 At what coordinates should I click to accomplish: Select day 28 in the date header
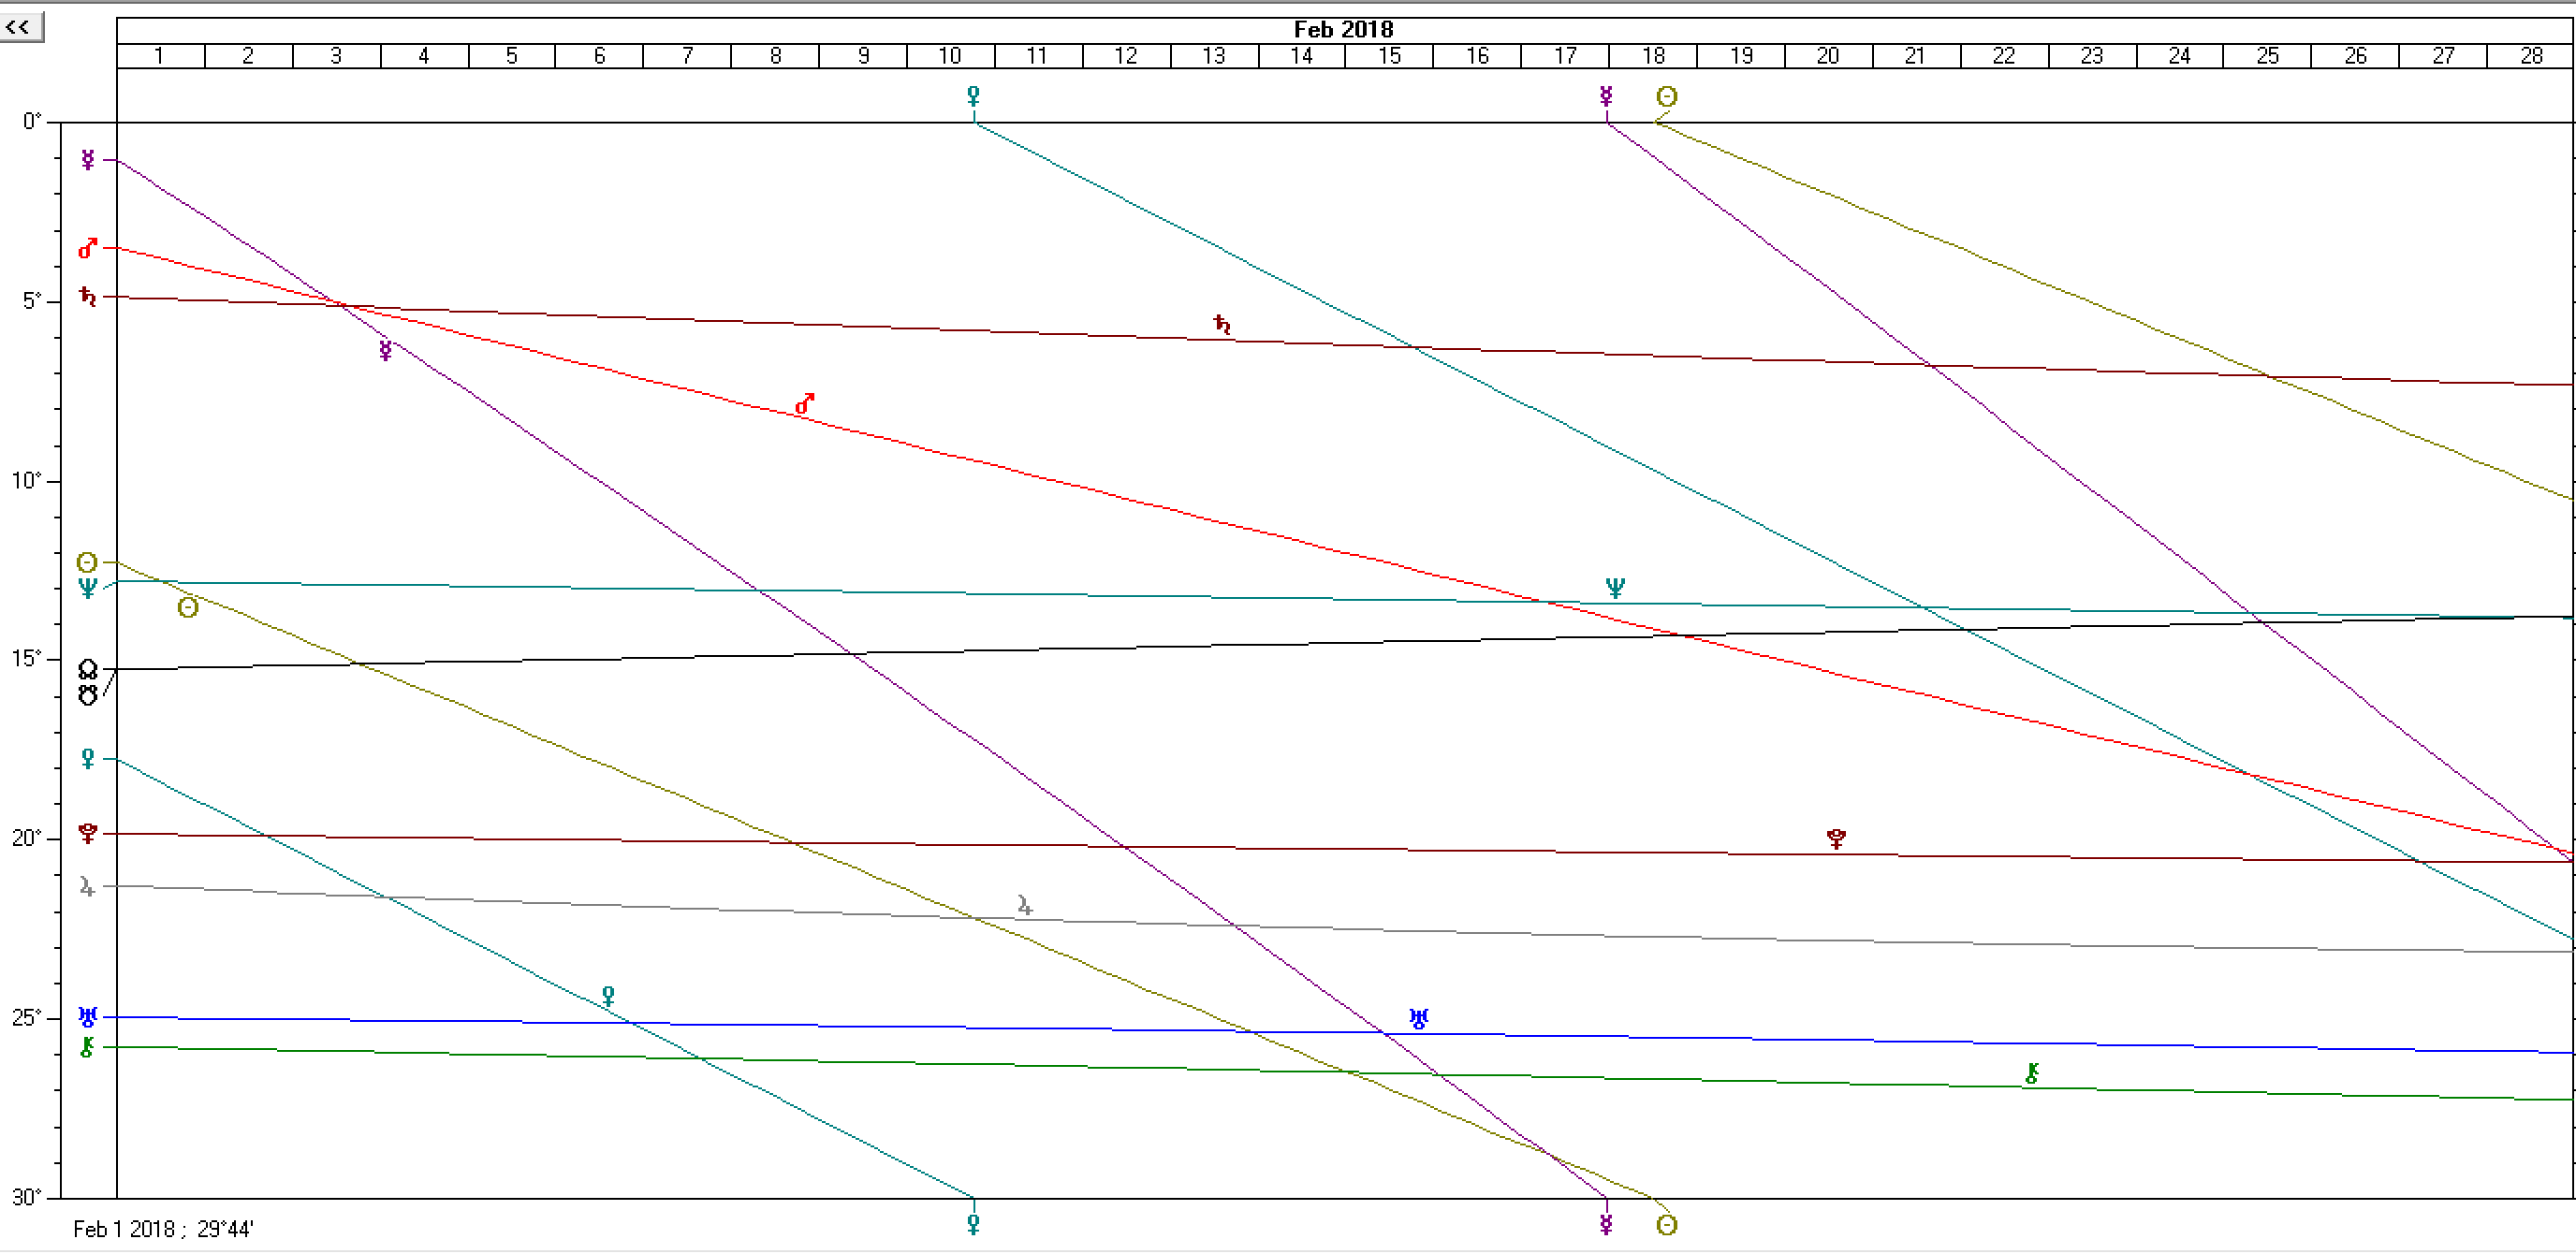2531,56
